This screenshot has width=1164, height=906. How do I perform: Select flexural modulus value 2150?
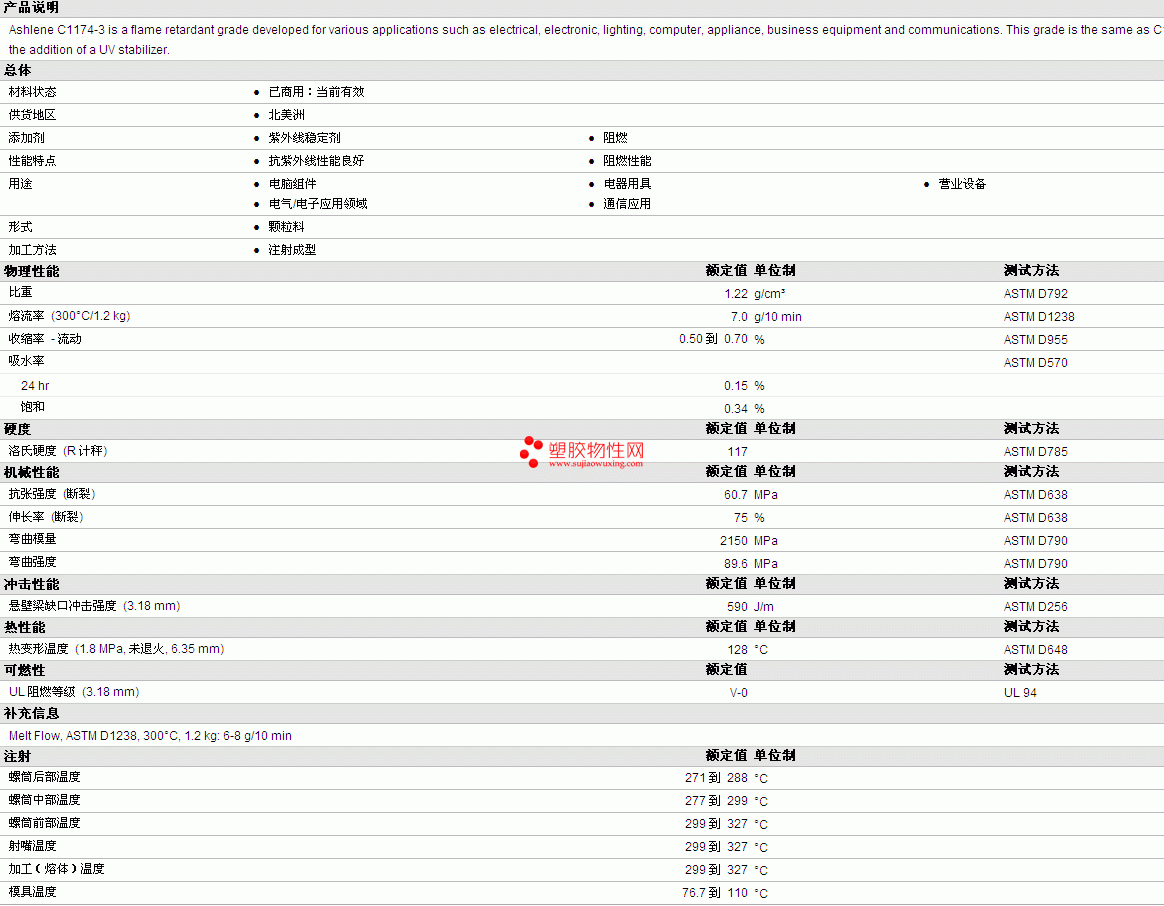733,541
